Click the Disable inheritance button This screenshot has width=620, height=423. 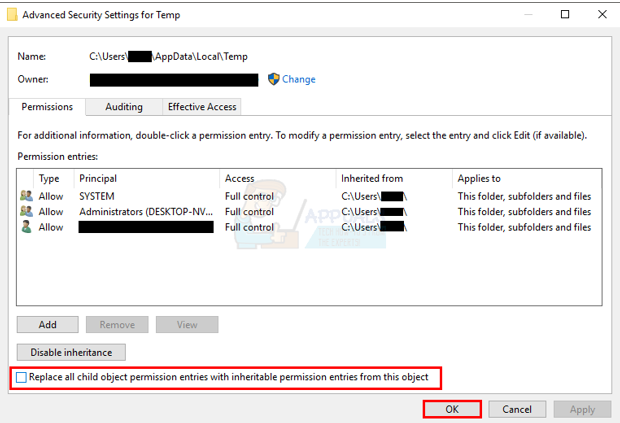(x=71, y=352)
